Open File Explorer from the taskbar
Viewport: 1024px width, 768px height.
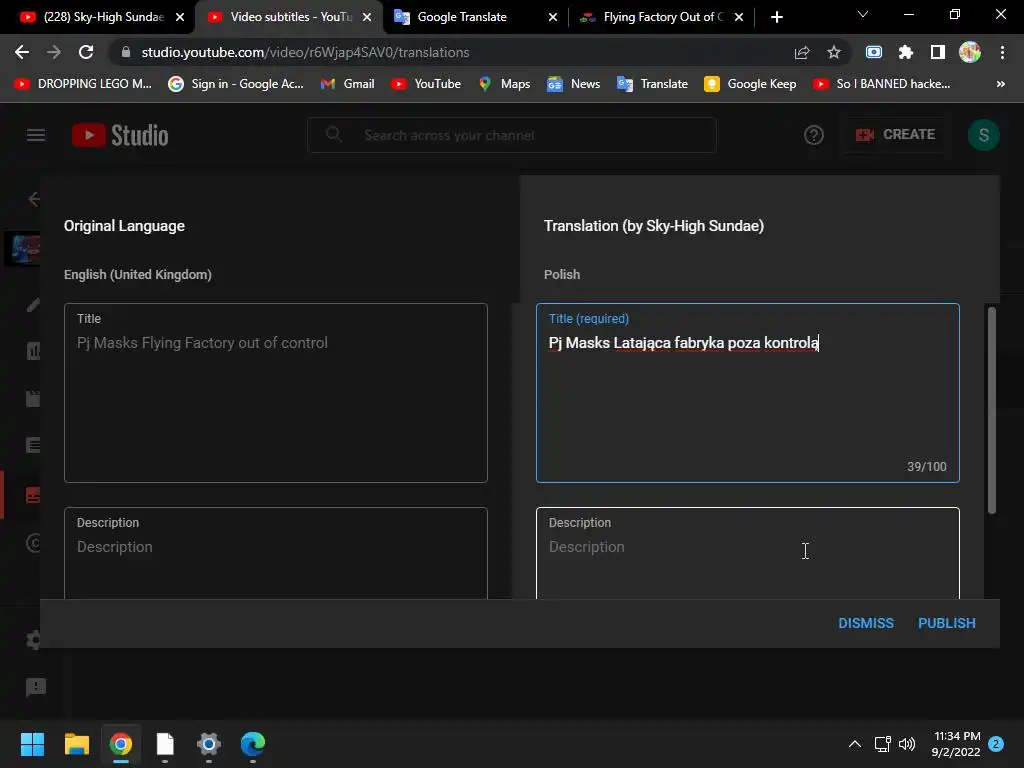(x=76, y=744)
